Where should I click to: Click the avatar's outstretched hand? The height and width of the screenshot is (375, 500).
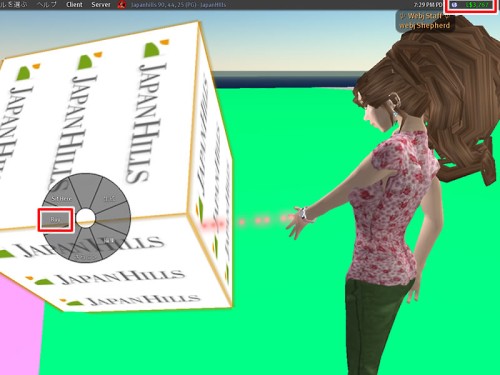tap(295, 222)
